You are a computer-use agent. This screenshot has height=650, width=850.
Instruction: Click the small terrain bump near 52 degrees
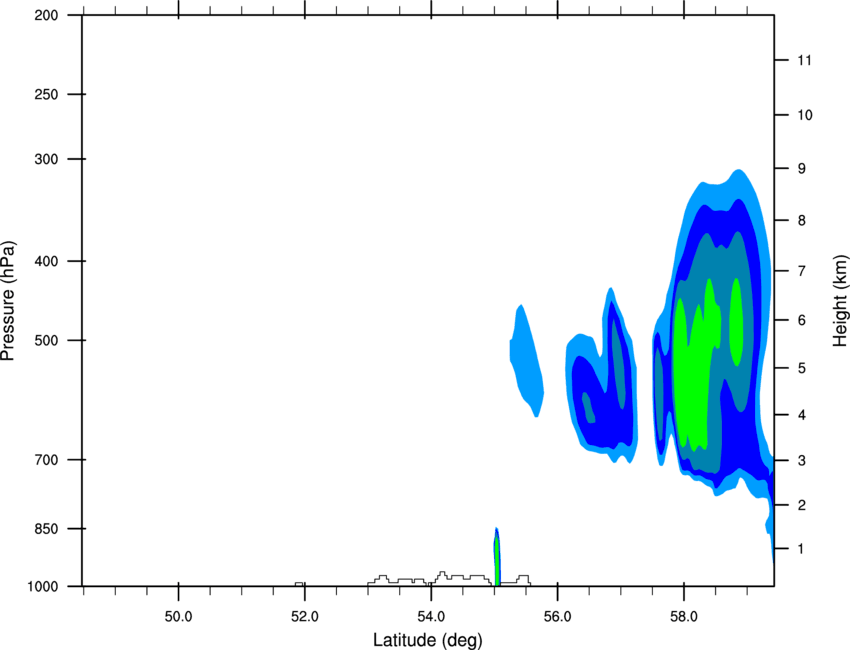(299, 584)
